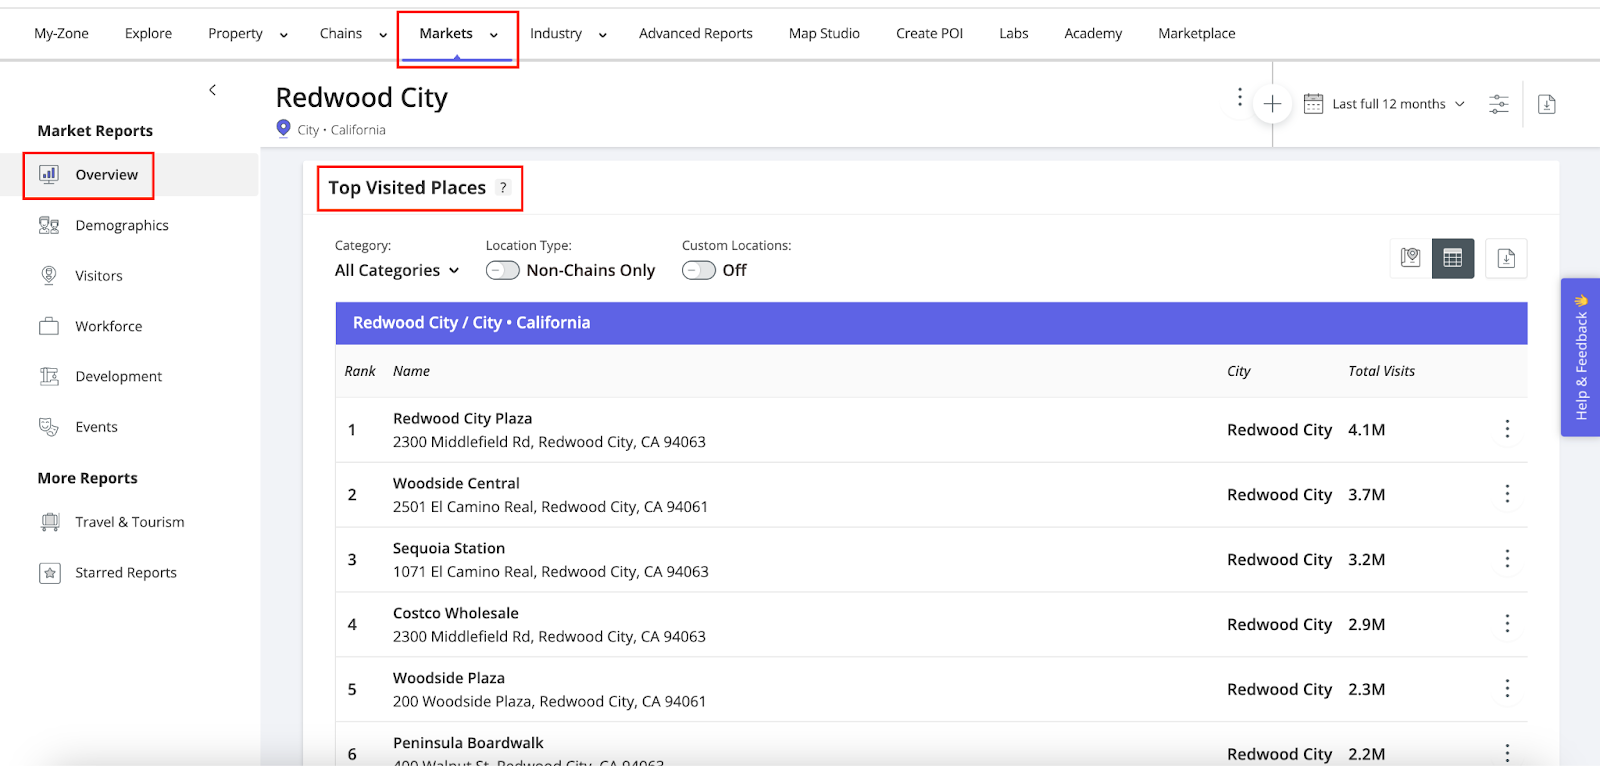Click the Starred Reports star icon

click(x=50, y=573)
